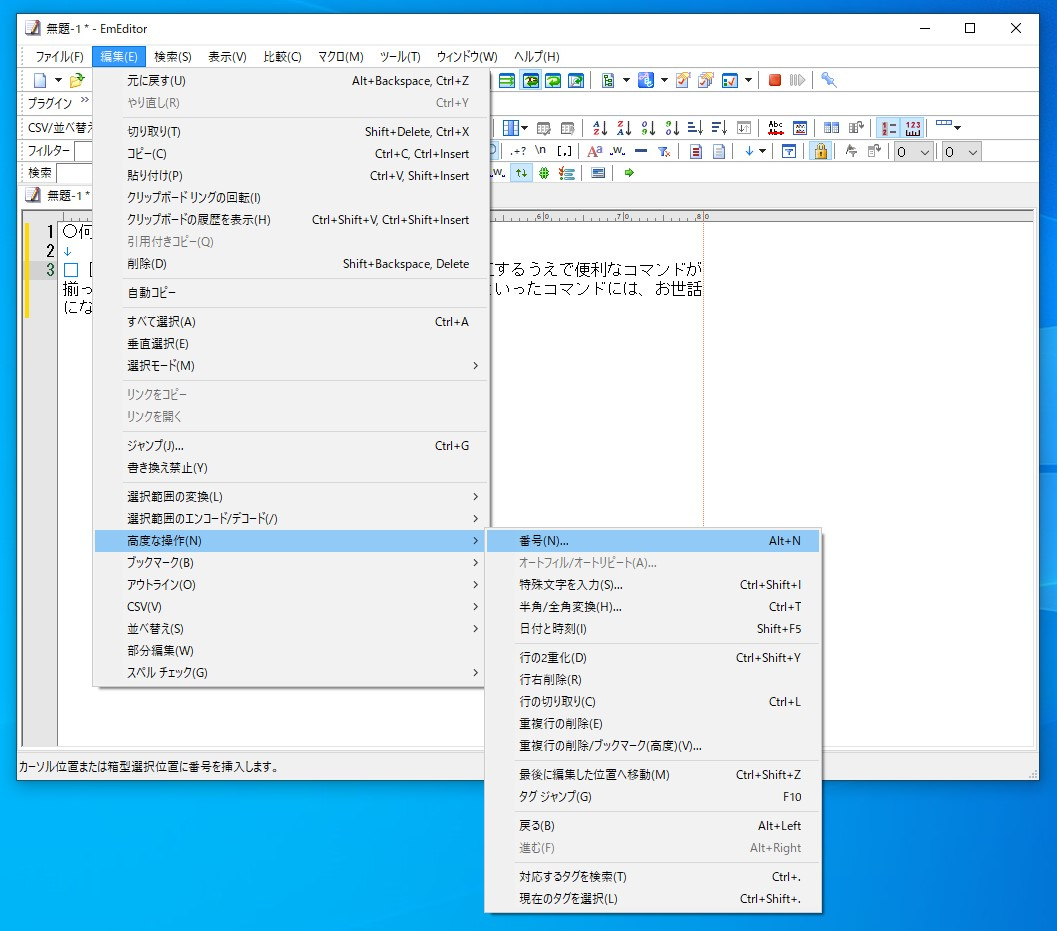Toggle search direction up-down arrows icon

click(x=522, y=173)
